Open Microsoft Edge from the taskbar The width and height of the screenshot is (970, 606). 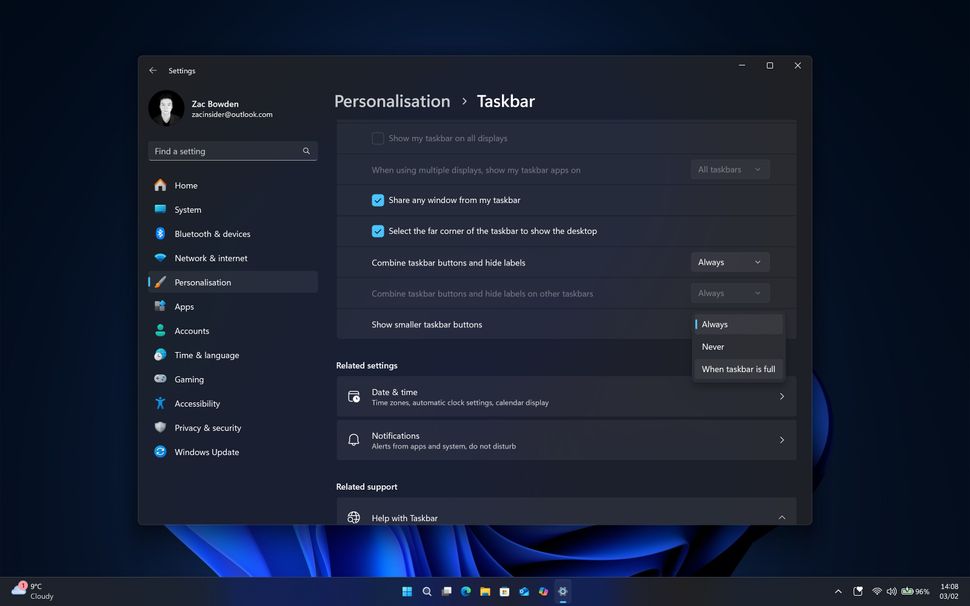pyautogui.click(x=465, y=591)
